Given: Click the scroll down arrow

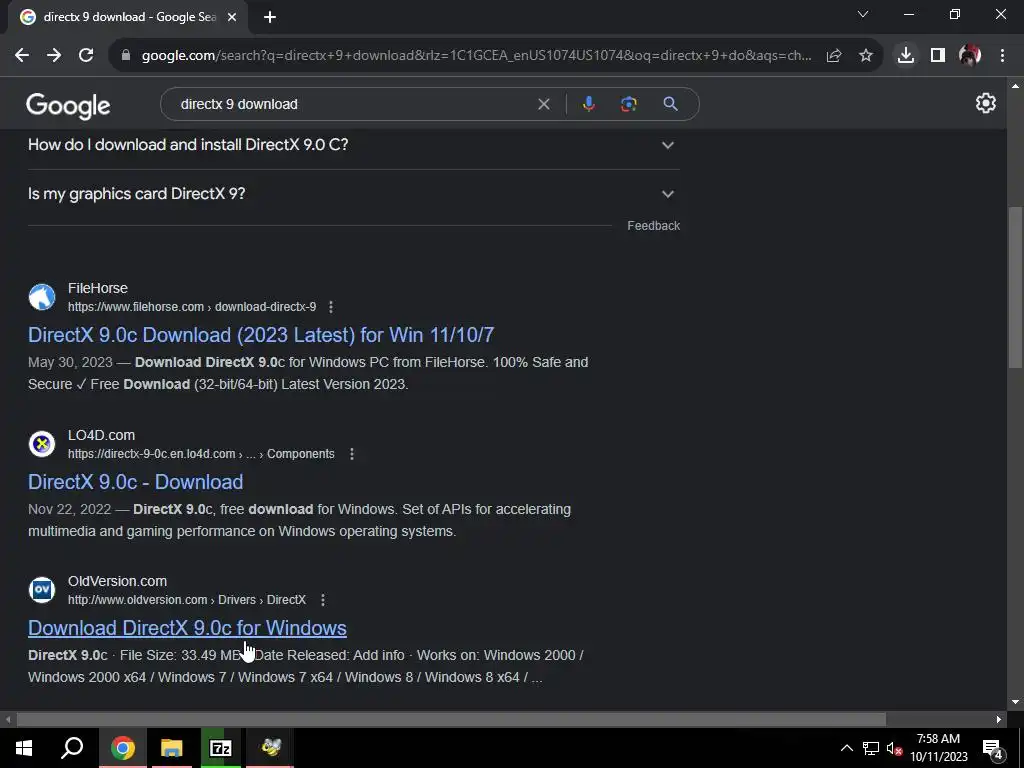Looking at the screenshot, I should coord(1015,703).
